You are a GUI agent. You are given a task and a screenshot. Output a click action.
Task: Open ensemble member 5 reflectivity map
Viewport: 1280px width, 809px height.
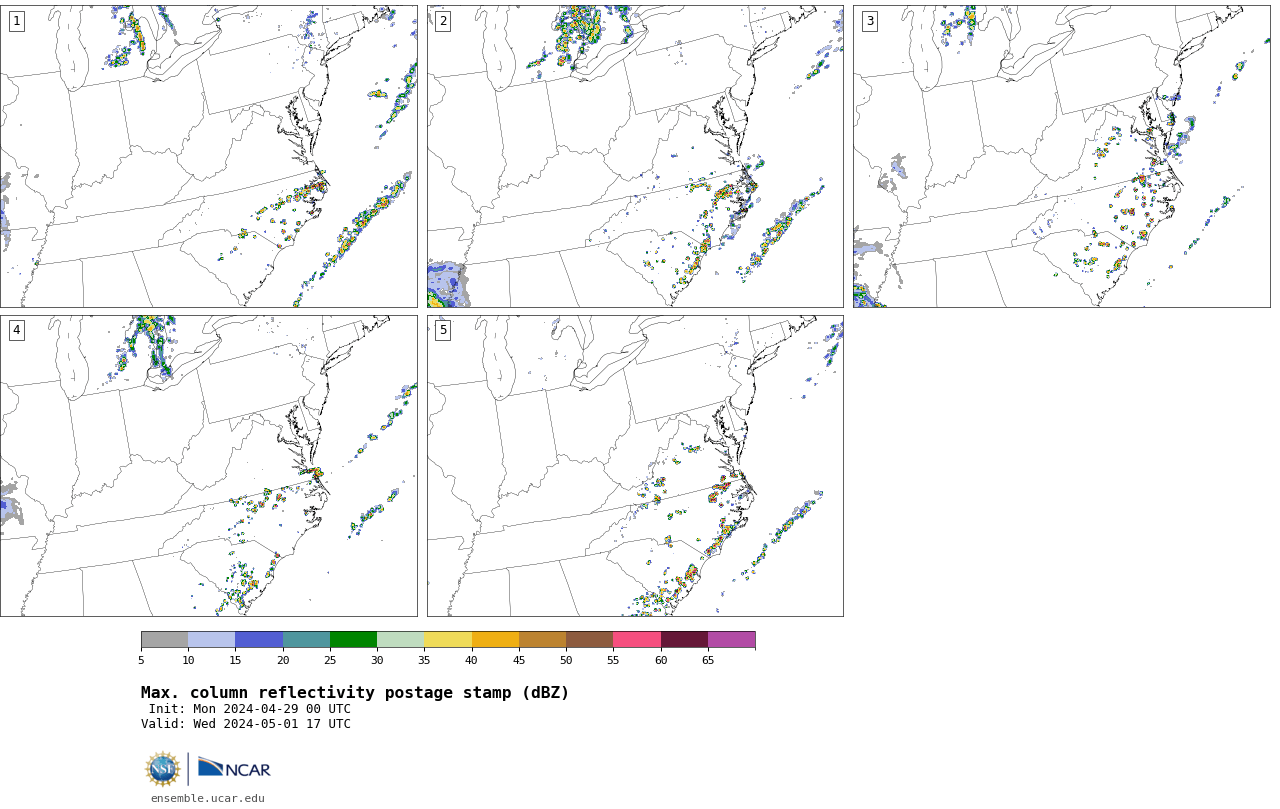635,466
